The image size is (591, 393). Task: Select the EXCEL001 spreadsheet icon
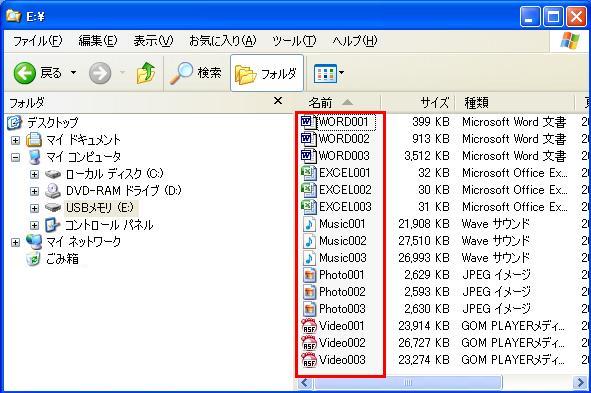[x=308, y=173]
